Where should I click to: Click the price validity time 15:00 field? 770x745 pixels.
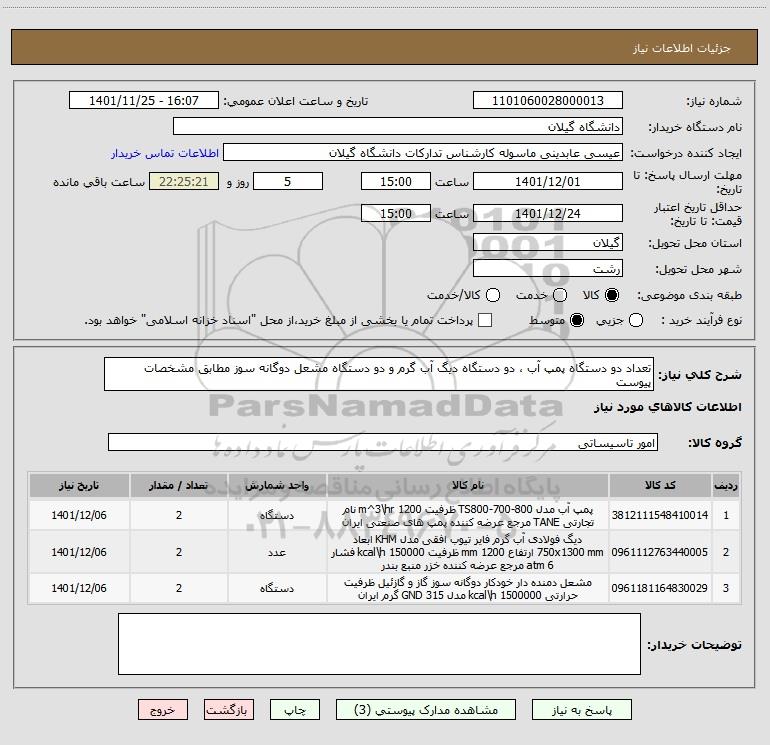point(396,213)
